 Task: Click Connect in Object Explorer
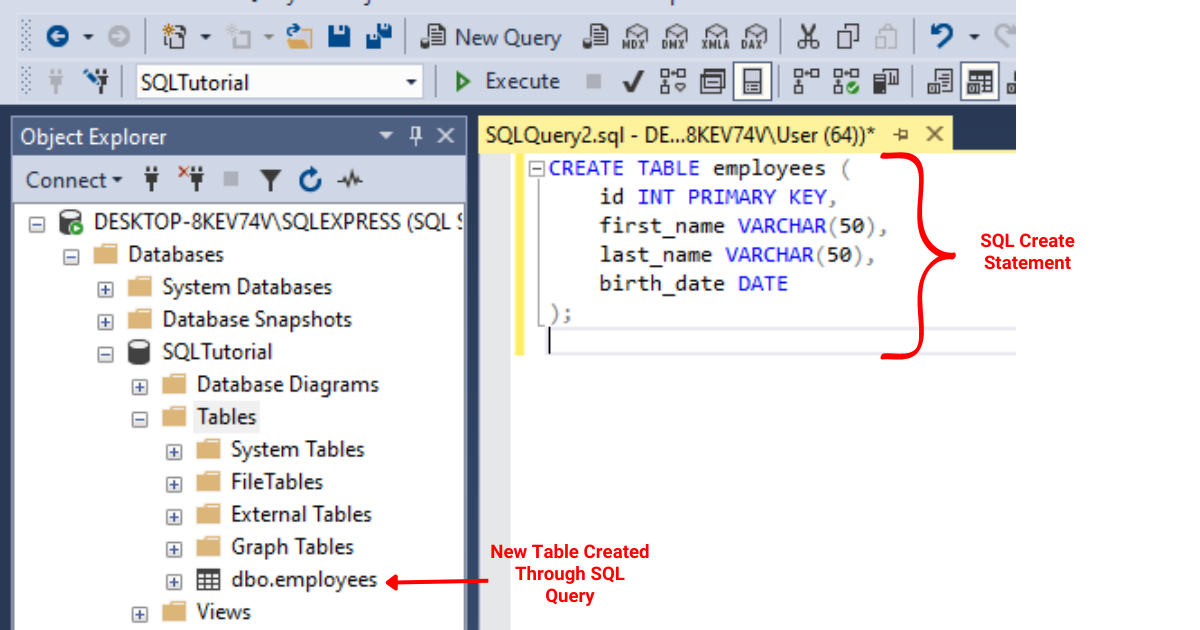[x=73, y=180]
